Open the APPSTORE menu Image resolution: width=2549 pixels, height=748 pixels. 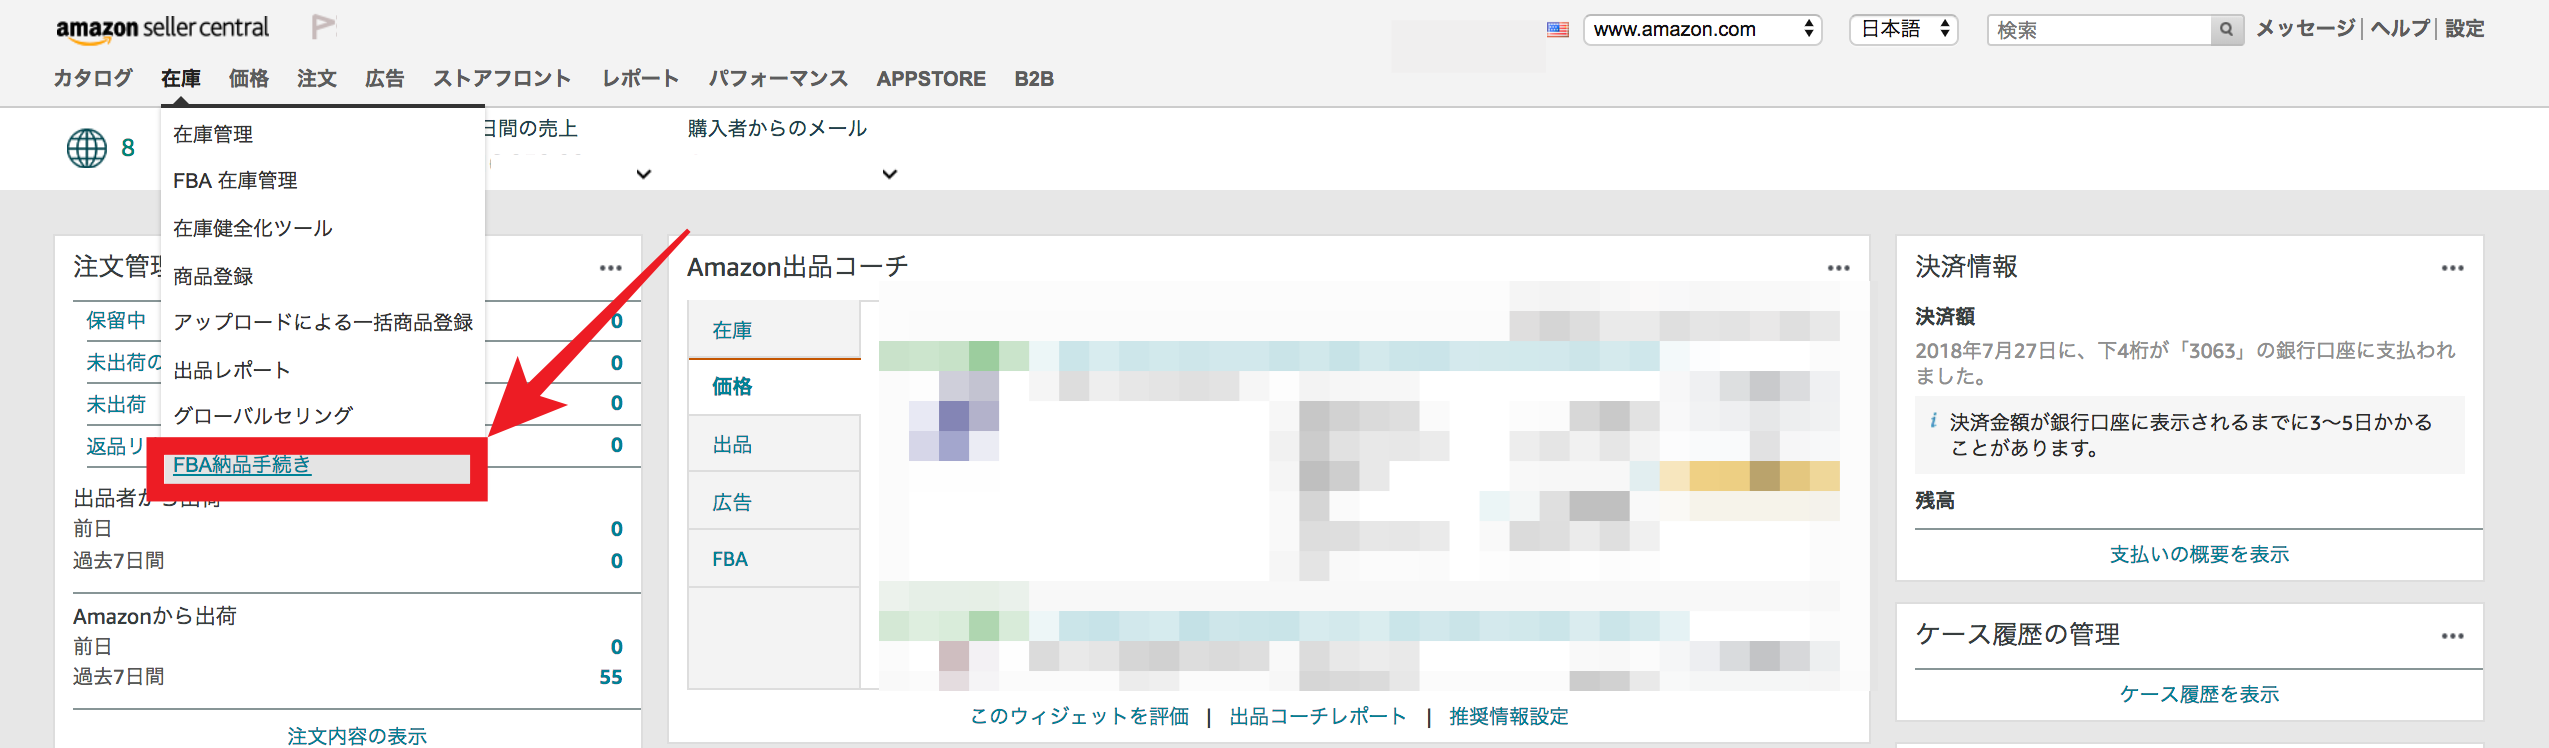[x=931, y=78]
